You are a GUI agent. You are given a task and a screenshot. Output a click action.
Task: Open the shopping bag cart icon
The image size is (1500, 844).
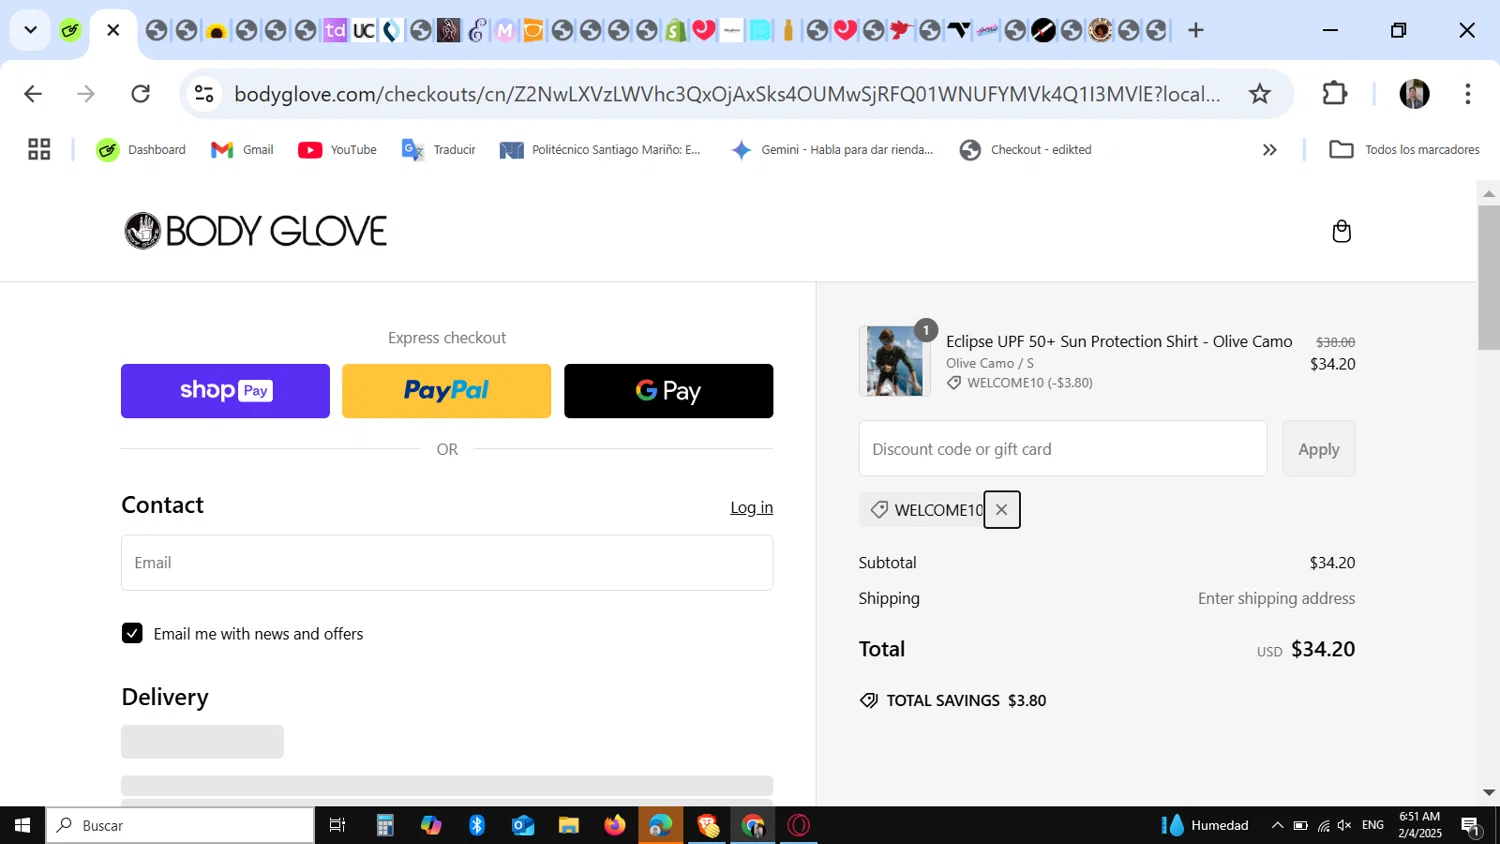(x=1341, y=231)
